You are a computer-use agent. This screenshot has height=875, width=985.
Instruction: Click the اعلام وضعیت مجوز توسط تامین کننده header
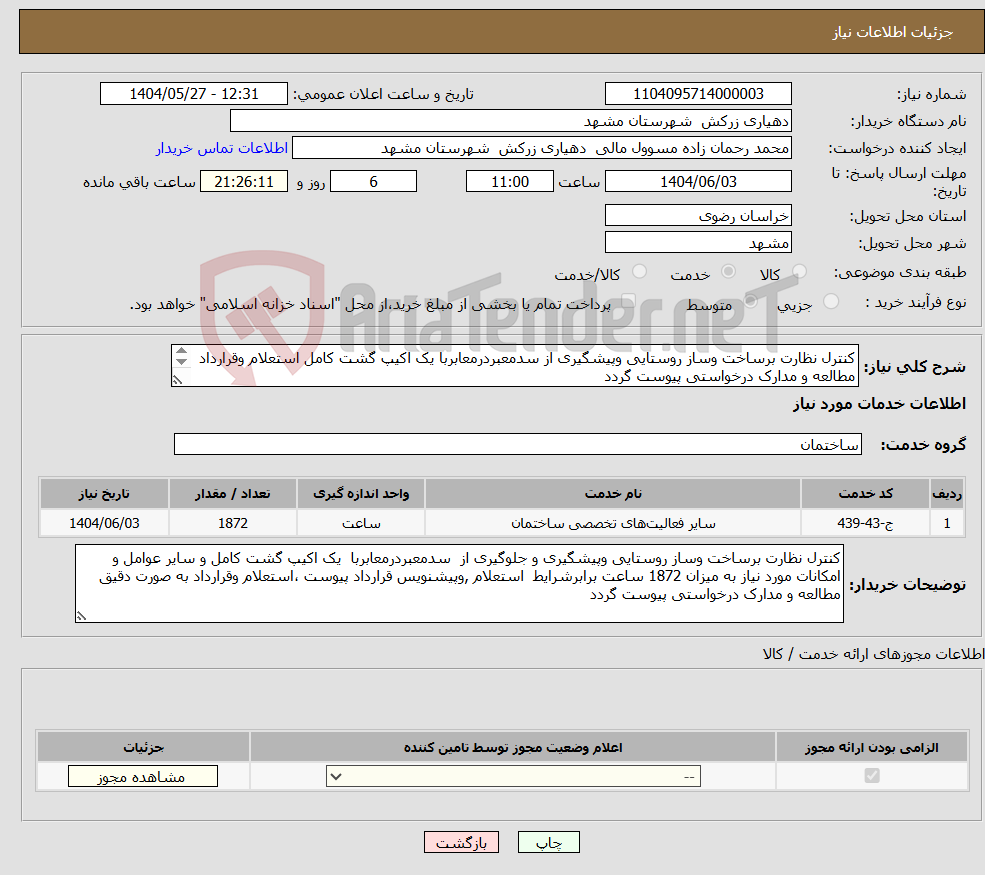tap(513, 747)
